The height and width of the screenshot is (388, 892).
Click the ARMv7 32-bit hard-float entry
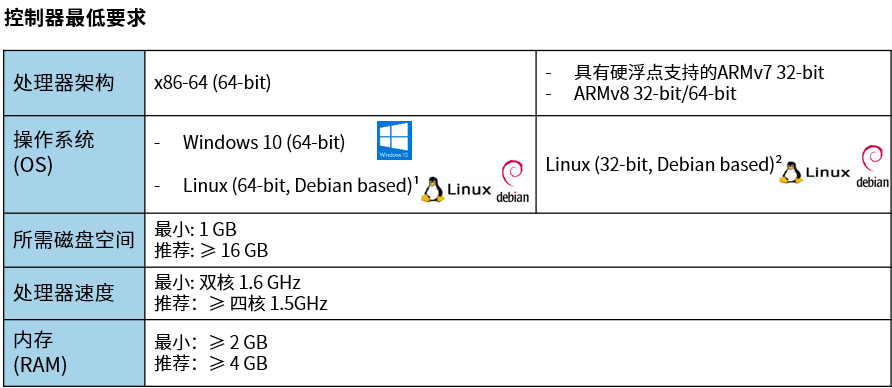click(699, 73)
